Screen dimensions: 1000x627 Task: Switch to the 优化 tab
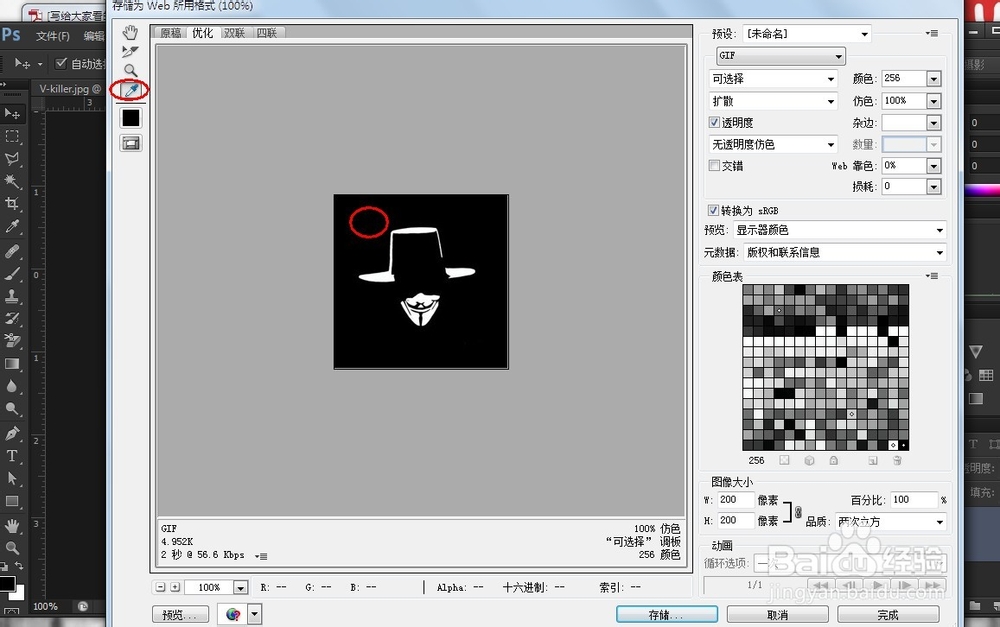202,33
